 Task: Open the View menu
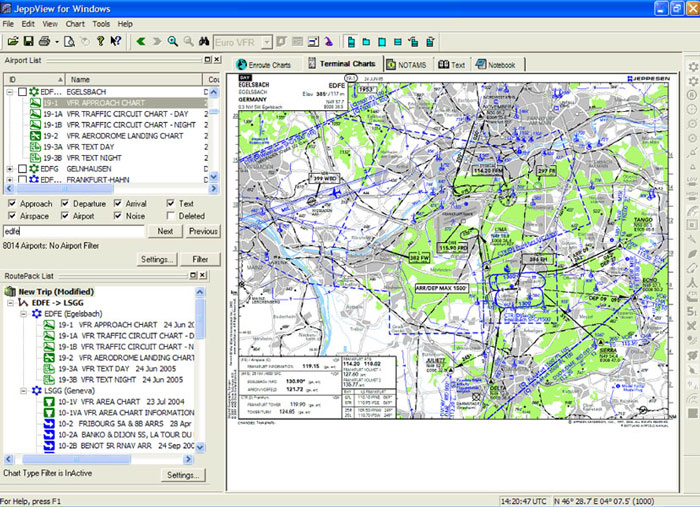[x=50, y=24]
